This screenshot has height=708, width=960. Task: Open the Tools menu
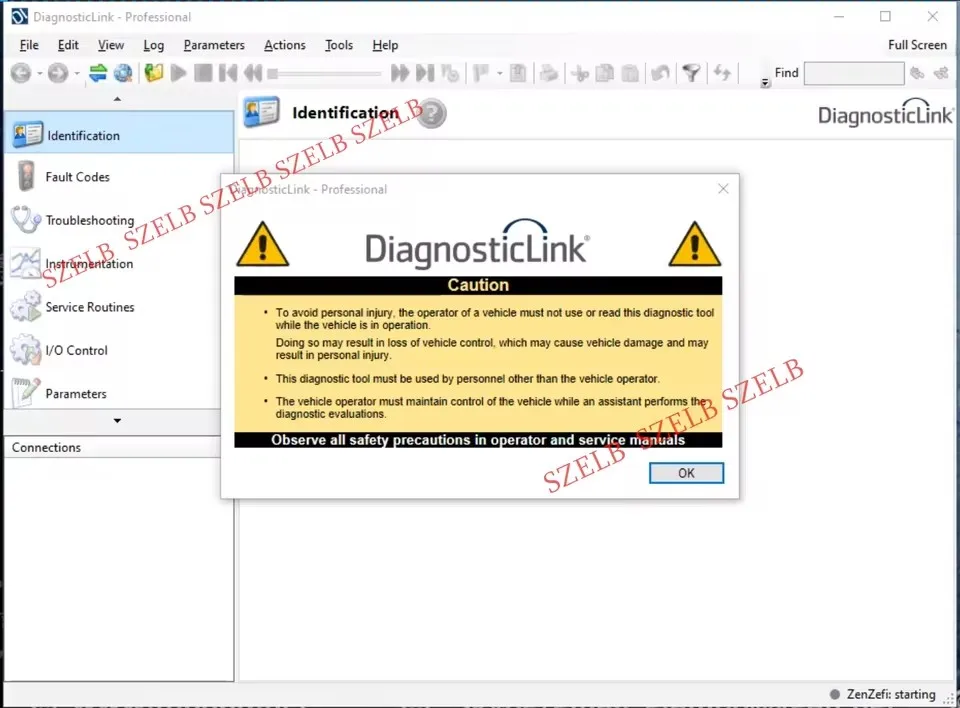pos(339,45)
